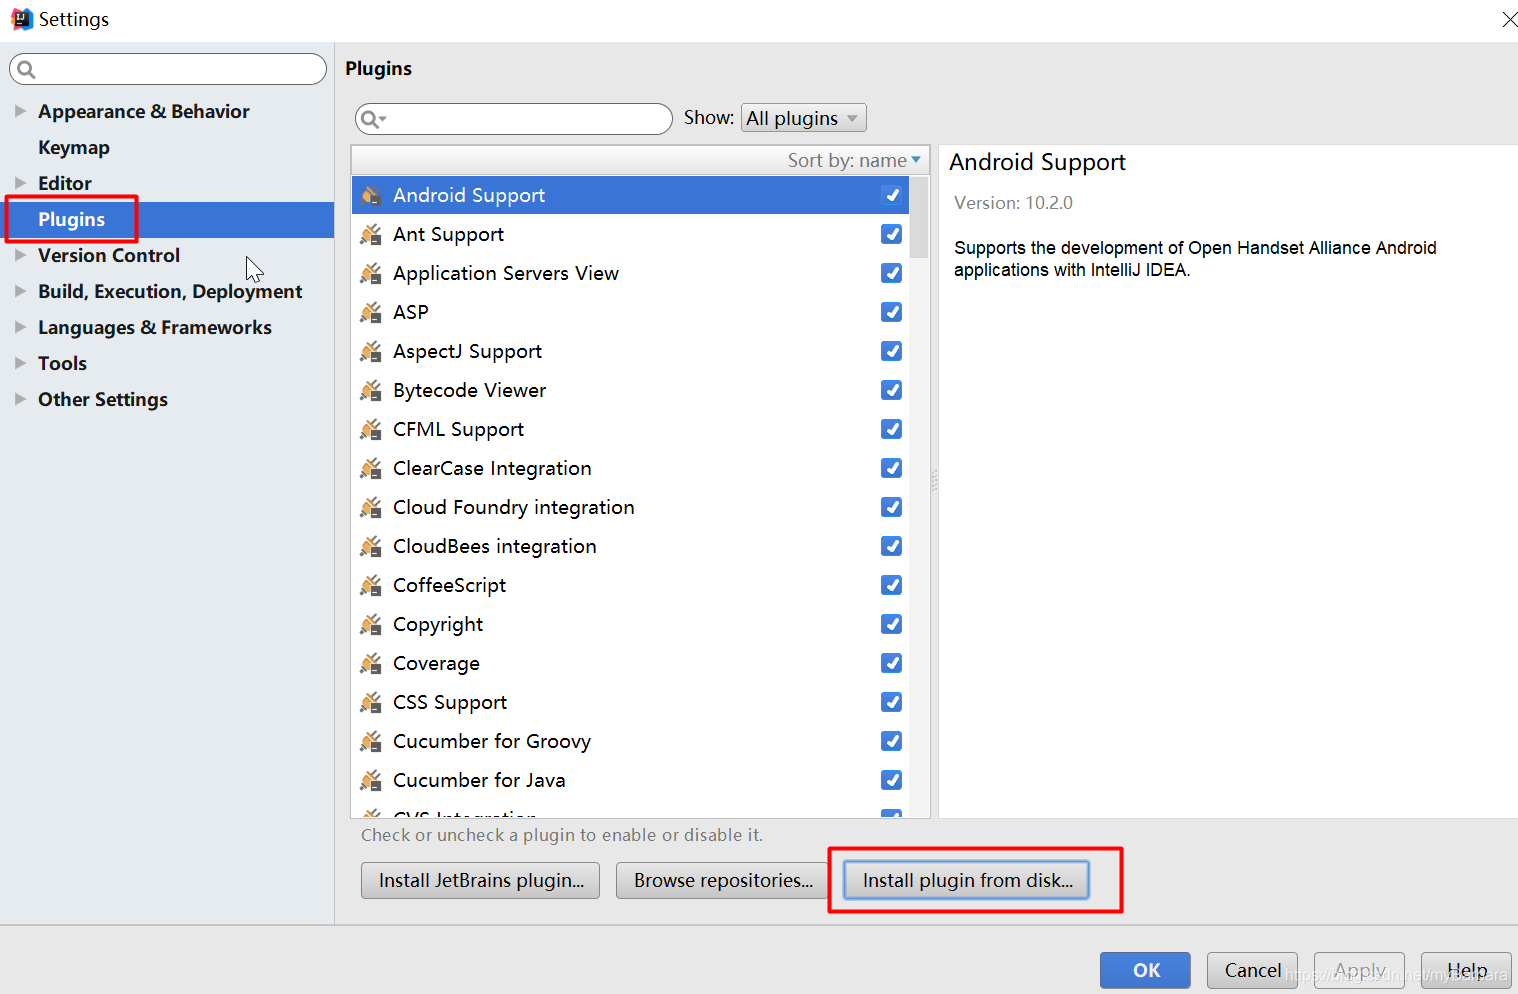Screen dimensions: 1518x994
Task: Select Keymap in the settings tree
Action: (x=74, y=147)
